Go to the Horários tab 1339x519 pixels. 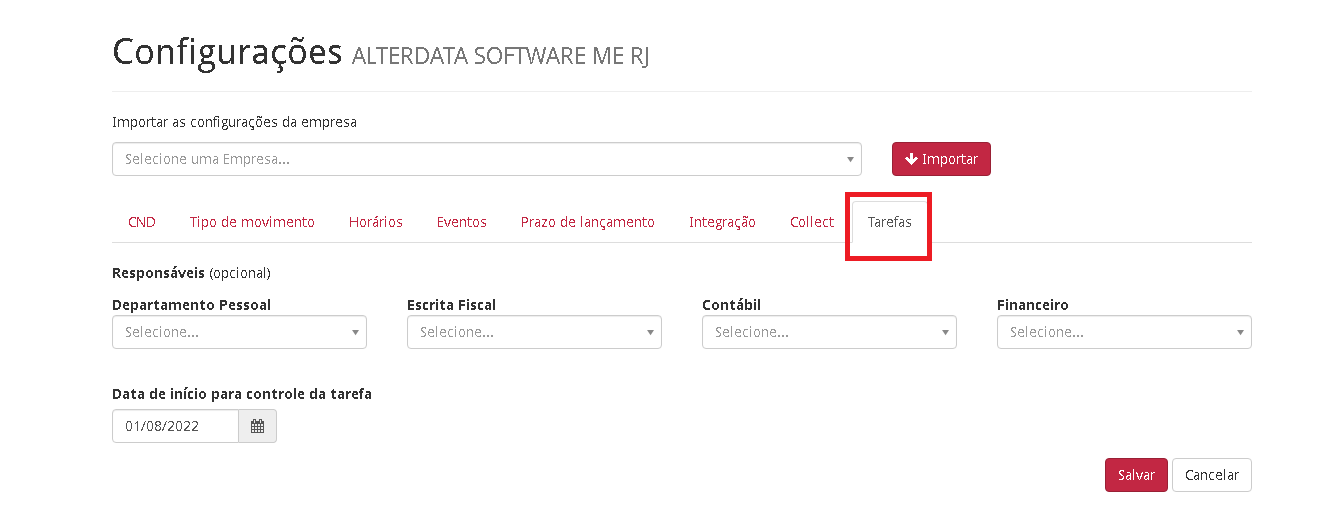[x=376, y=222]
